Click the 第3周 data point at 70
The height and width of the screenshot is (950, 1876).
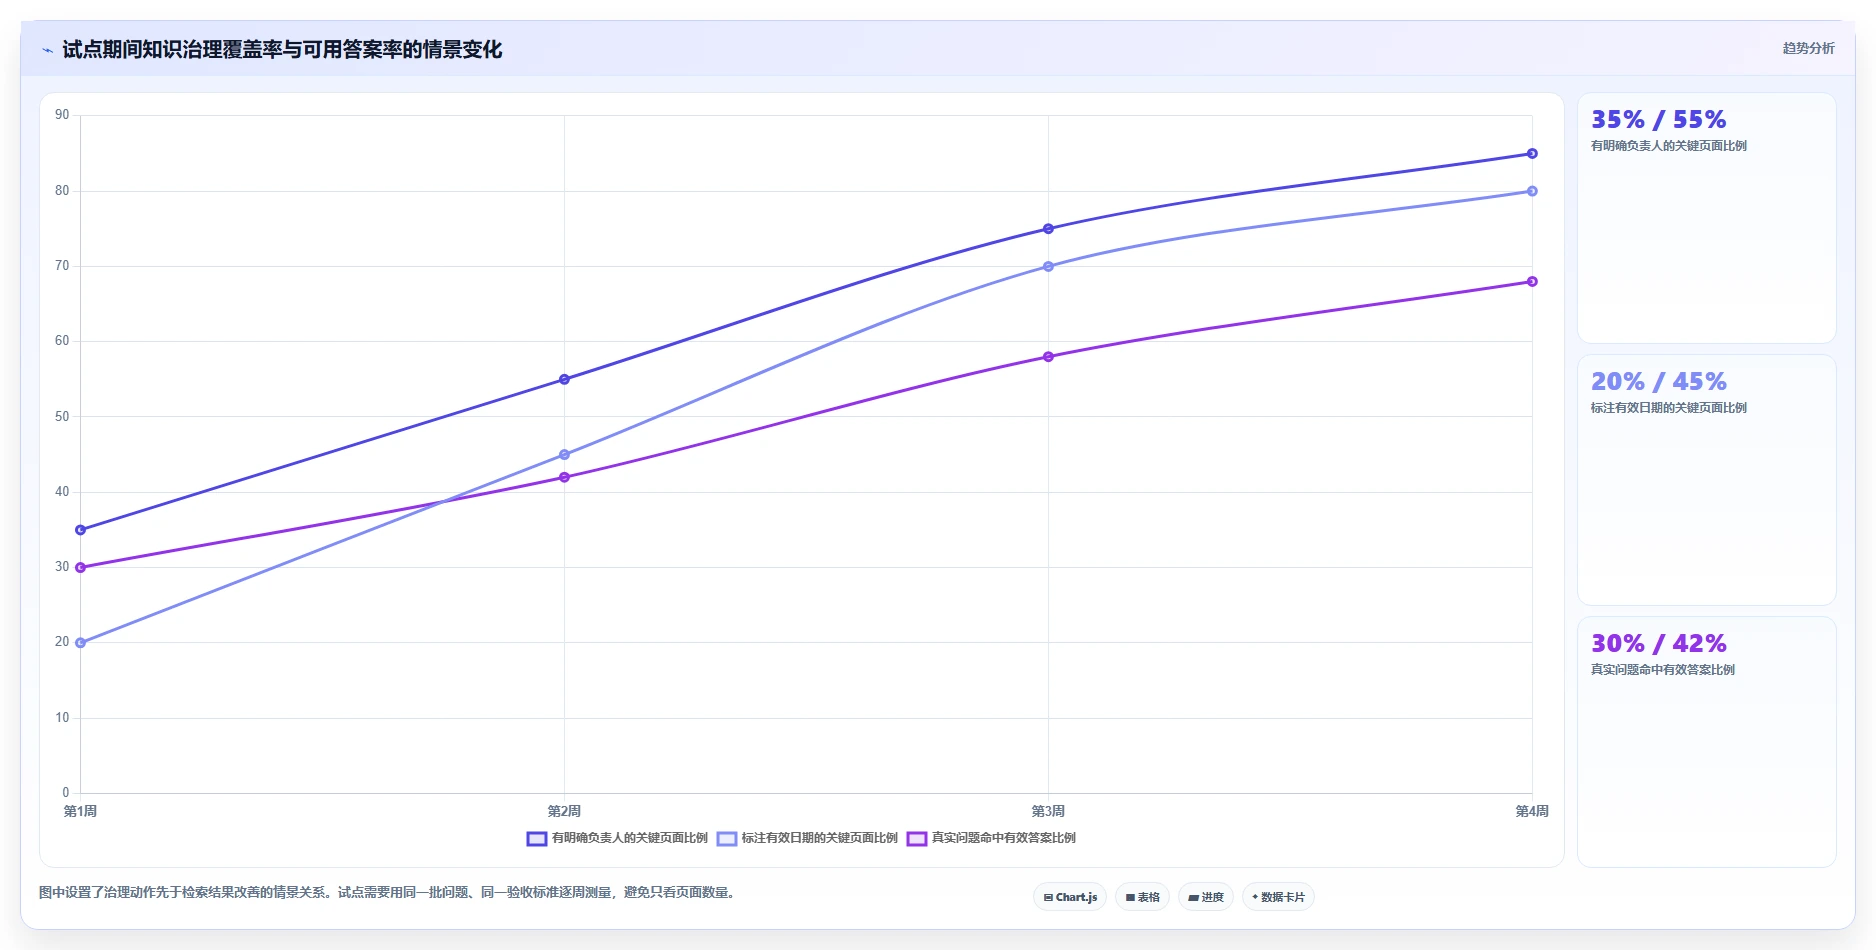coord(1049,267)
